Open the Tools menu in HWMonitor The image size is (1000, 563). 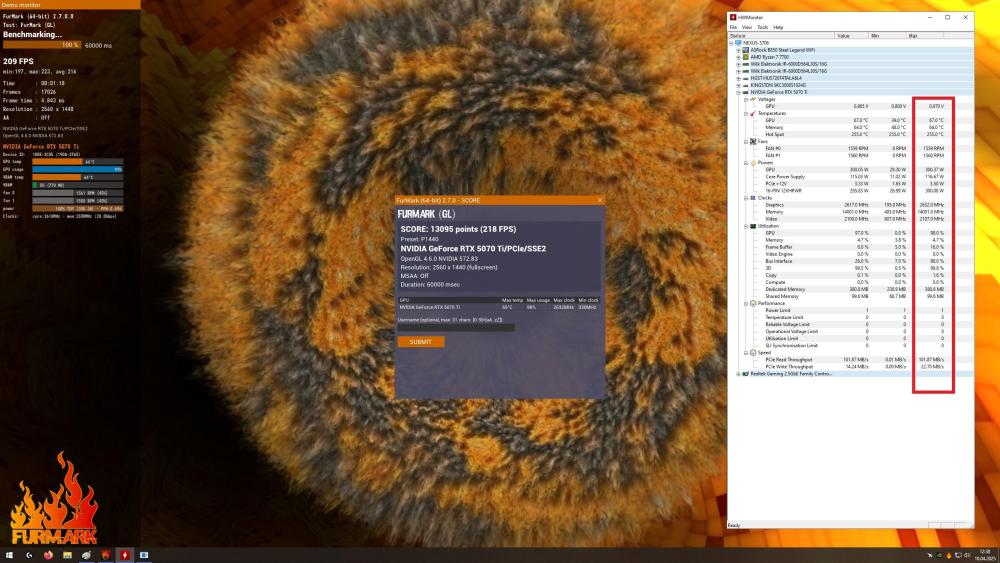coord(762,27)
